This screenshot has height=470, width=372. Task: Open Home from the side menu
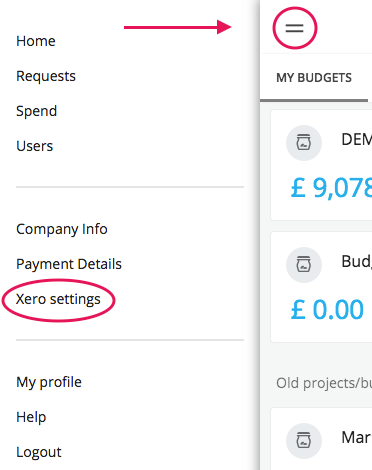coord(36,41)
